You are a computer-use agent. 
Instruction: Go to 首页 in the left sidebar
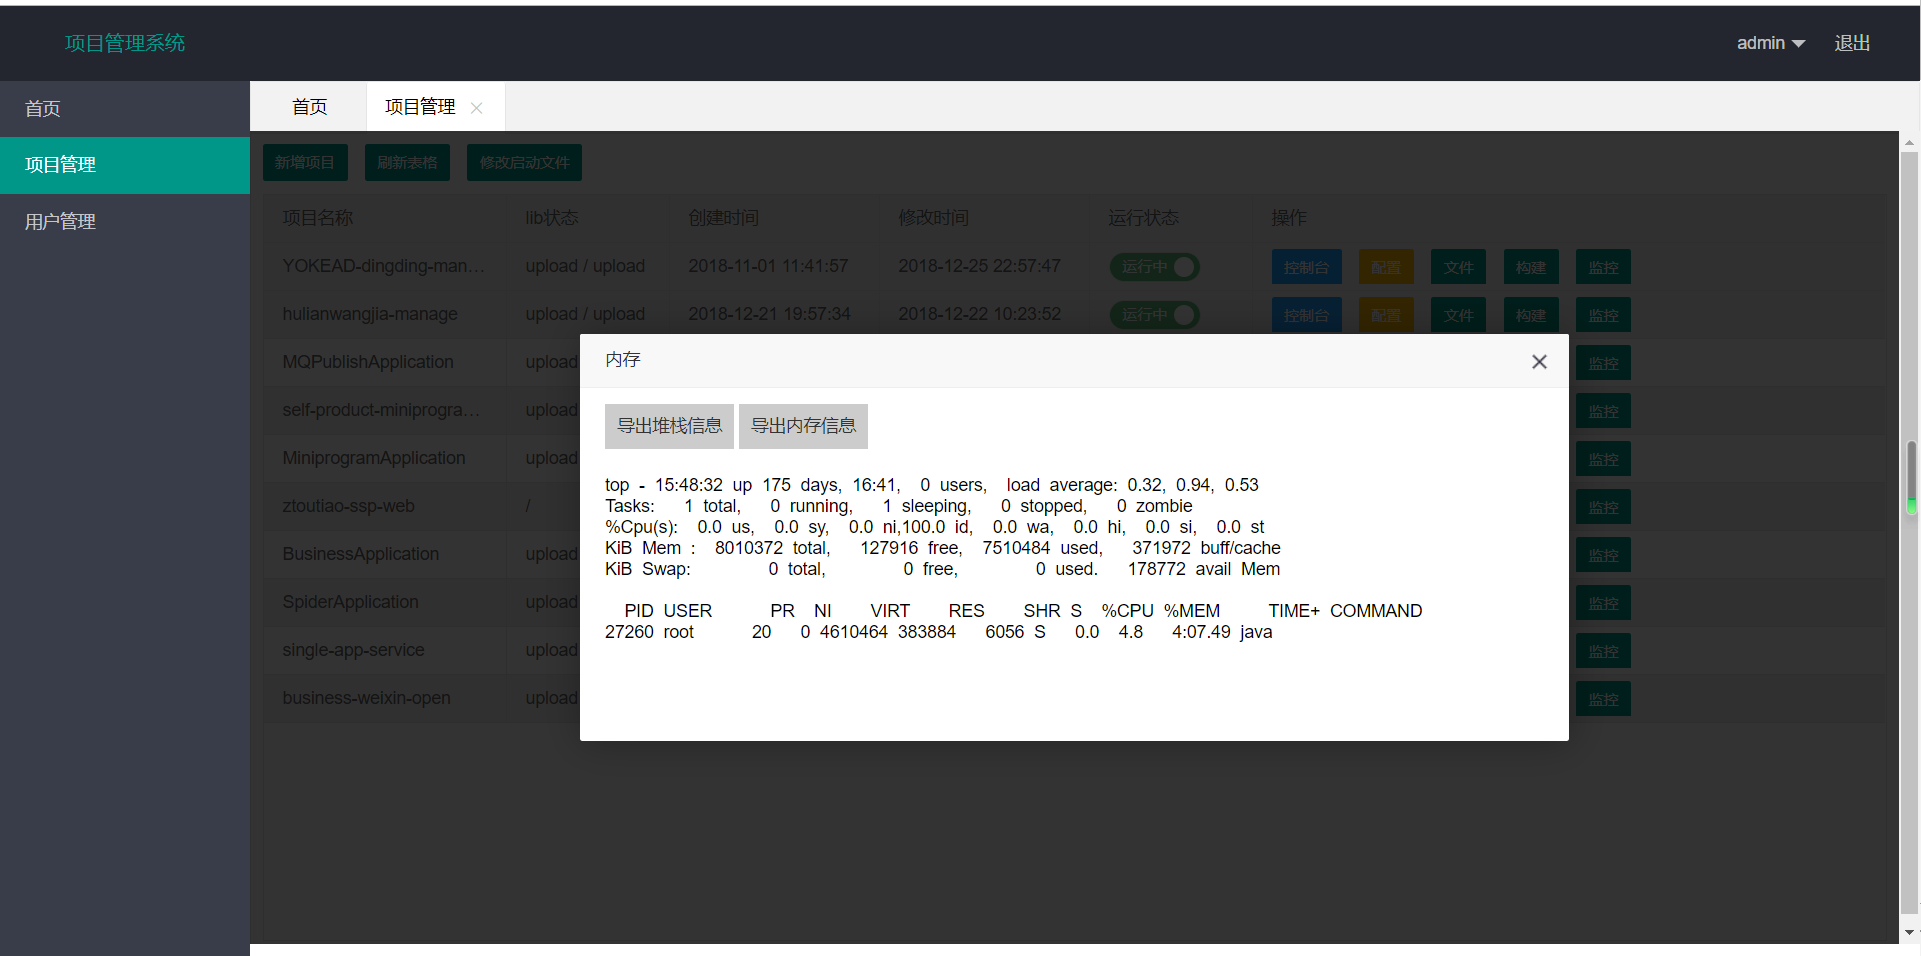[125, 109]
